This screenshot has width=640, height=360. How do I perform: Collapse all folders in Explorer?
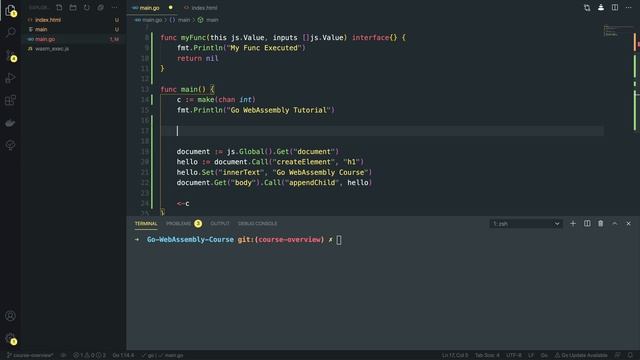(100, 7)
